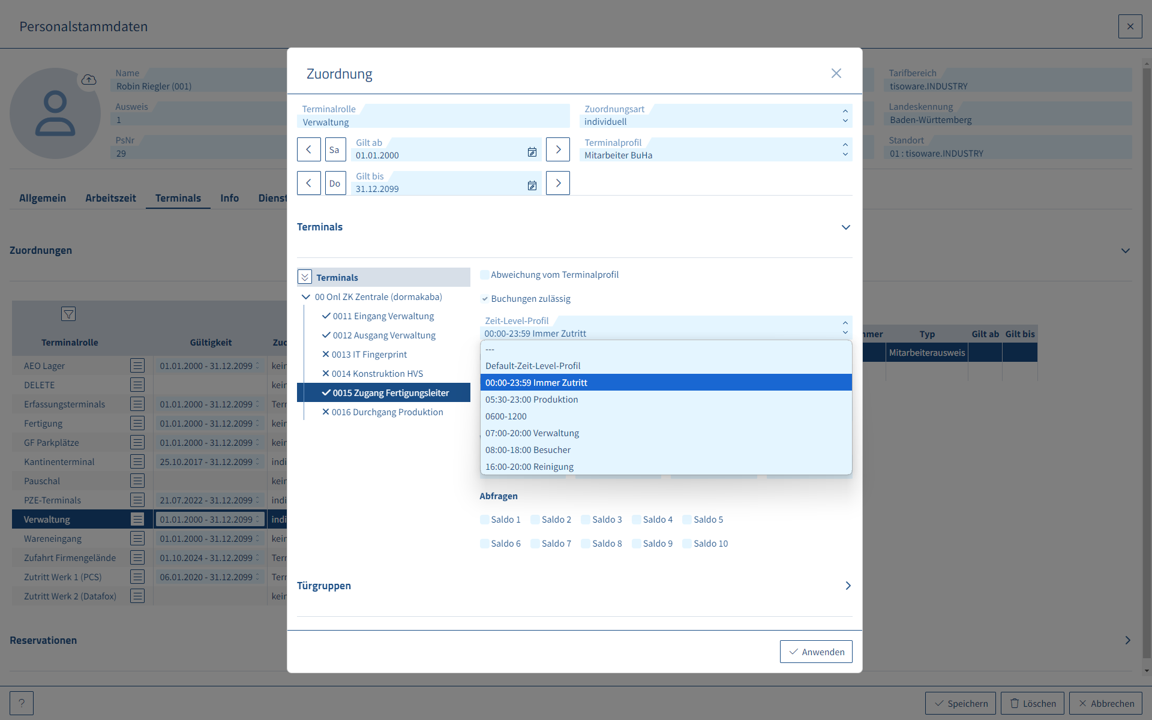
Task: Check the Saldo 5 checkbox
Action: coord(687,520)
